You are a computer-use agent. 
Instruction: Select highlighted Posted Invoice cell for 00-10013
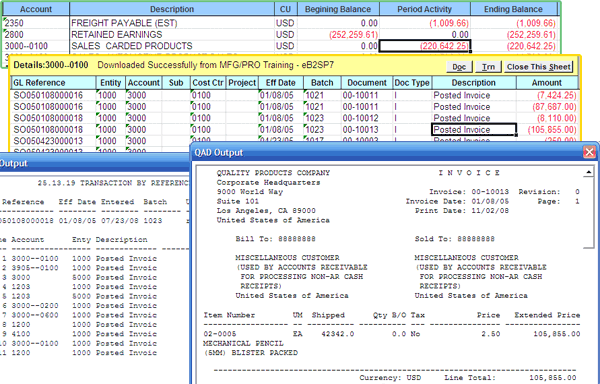(474, 130)
